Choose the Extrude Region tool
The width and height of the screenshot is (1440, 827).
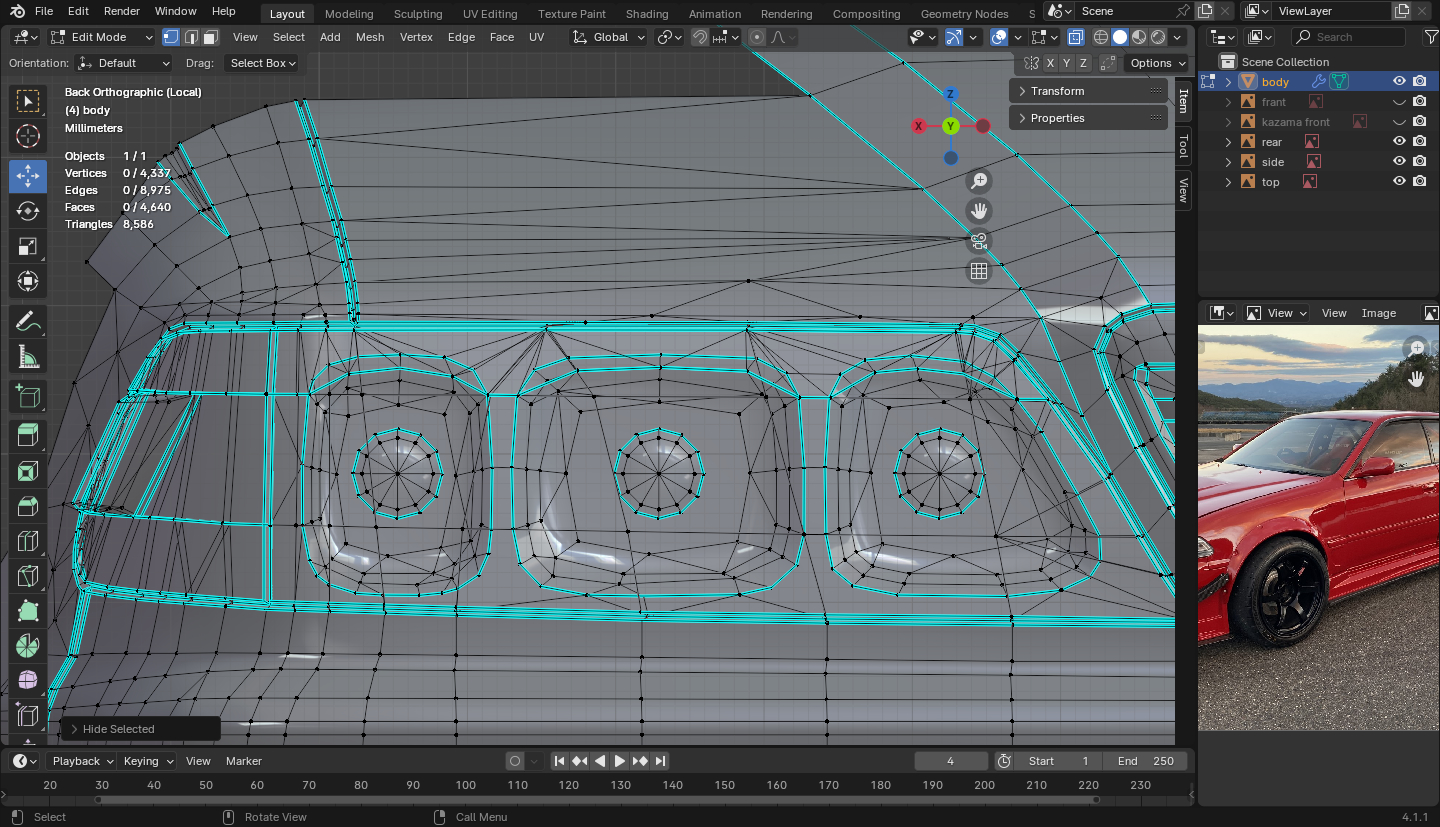point(28,435)
